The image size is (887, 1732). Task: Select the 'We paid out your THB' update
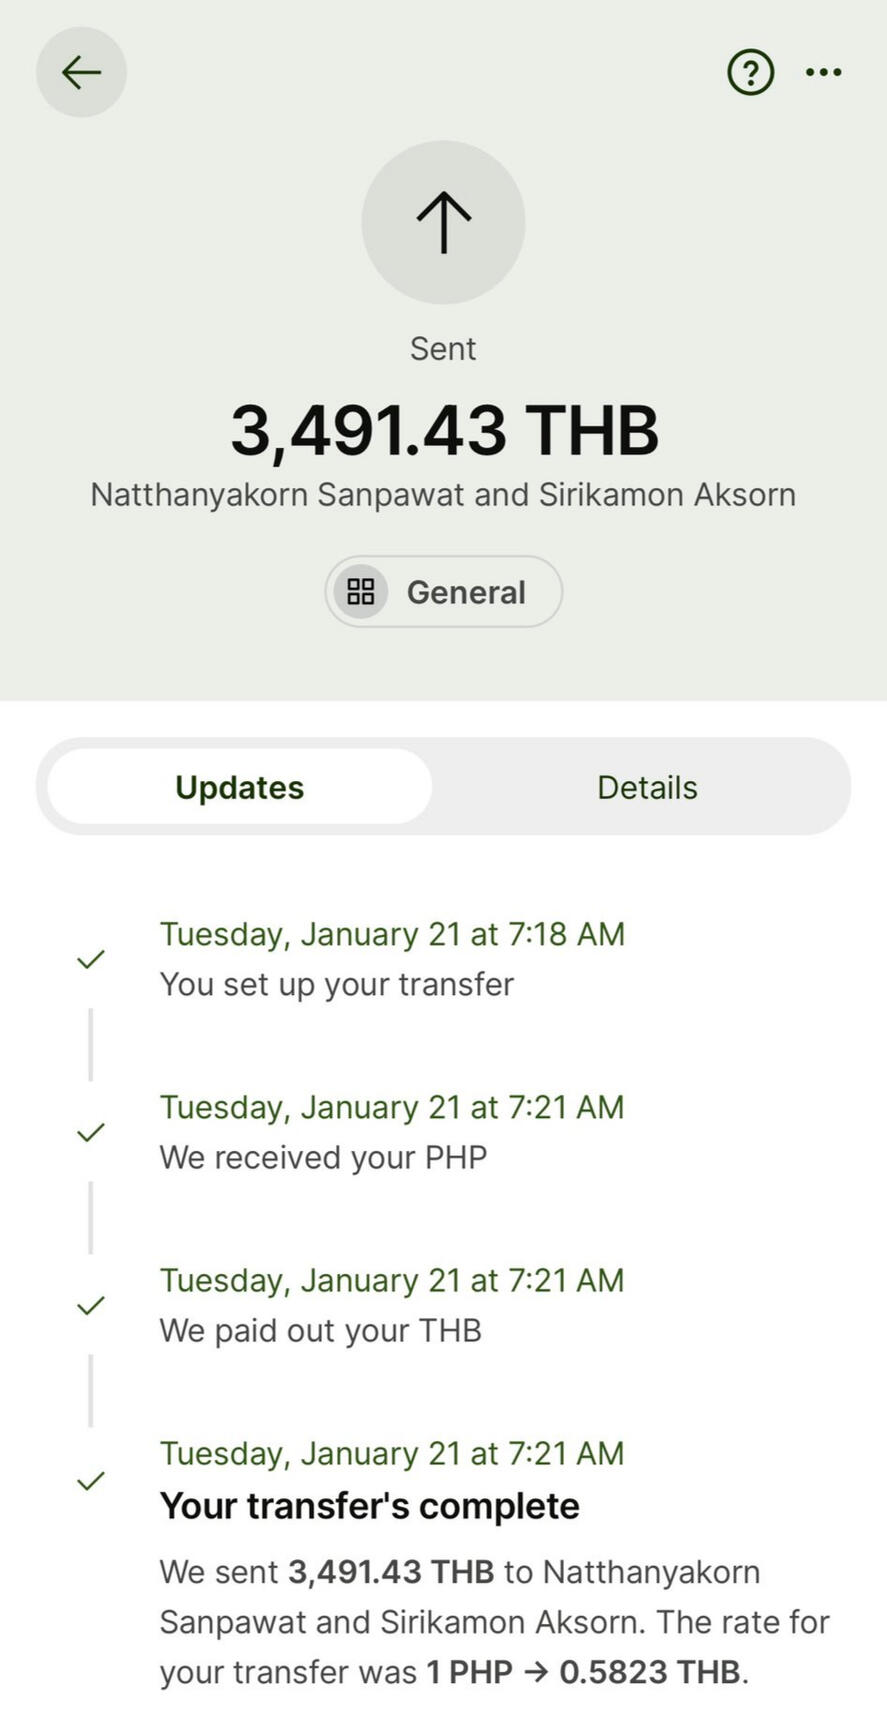pos(320,1330)
